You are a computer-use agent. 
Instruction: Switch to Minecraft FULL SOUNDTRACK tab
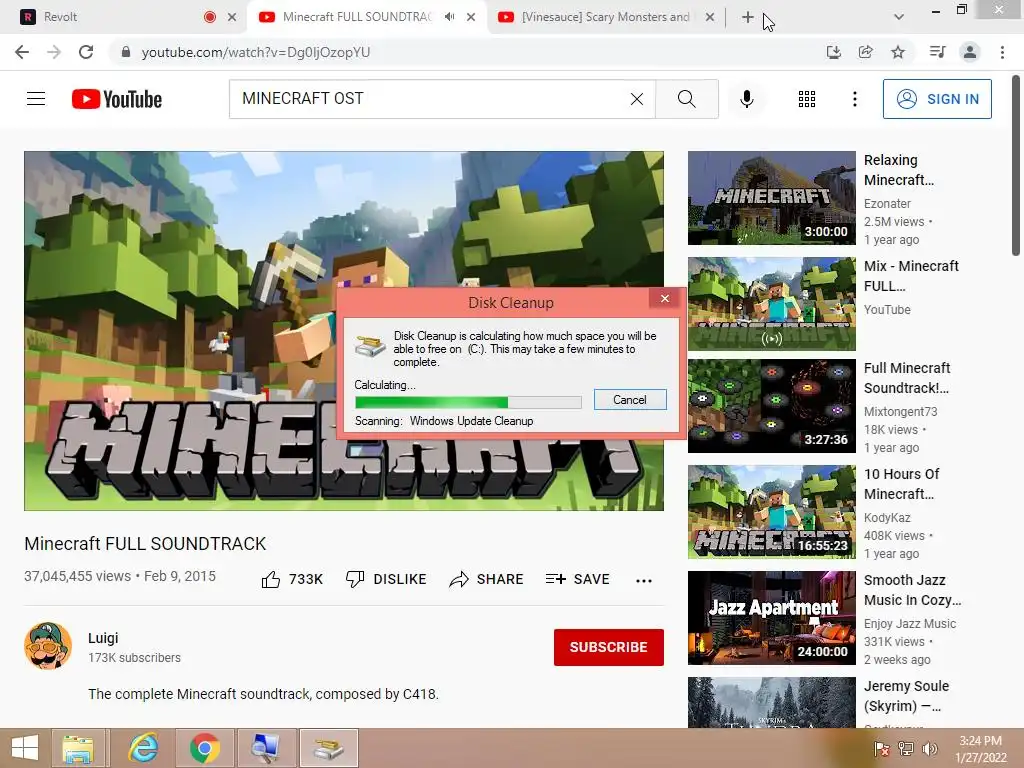[357, 17]
